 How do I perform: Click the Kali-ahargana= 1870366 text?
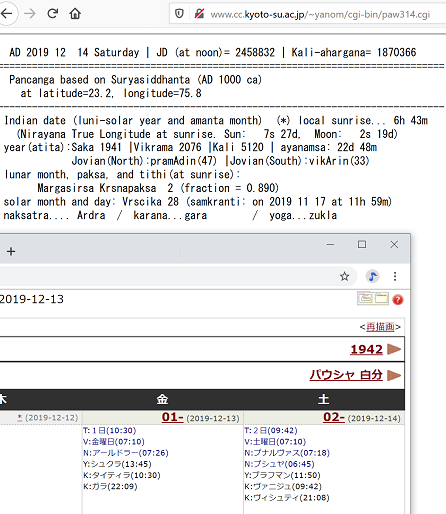pos(354,52)
